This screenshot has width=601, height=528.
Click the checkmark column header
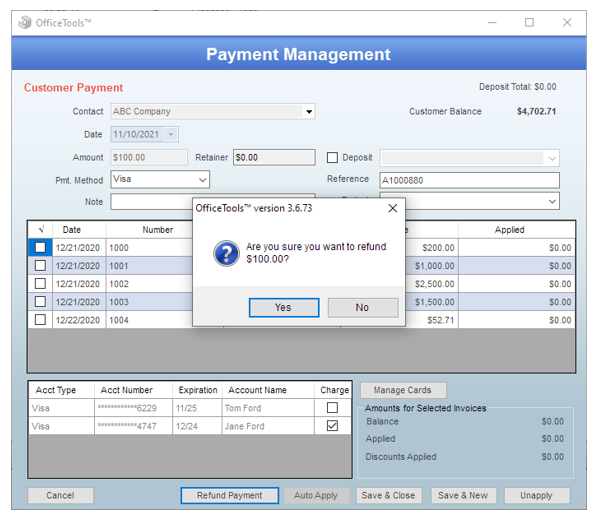[41, 230]
